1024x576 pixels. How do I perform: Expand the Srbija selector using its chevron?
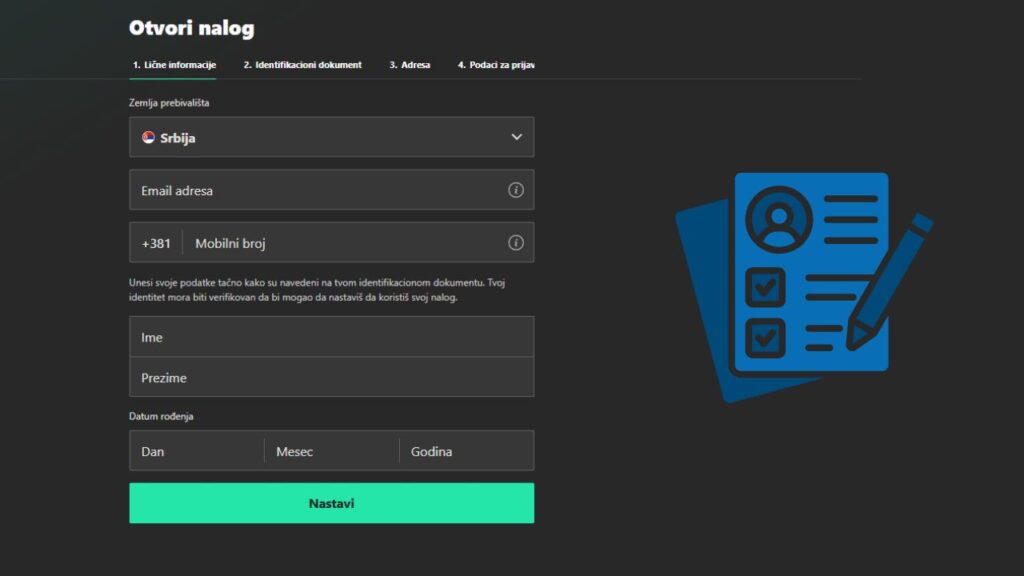516,137
